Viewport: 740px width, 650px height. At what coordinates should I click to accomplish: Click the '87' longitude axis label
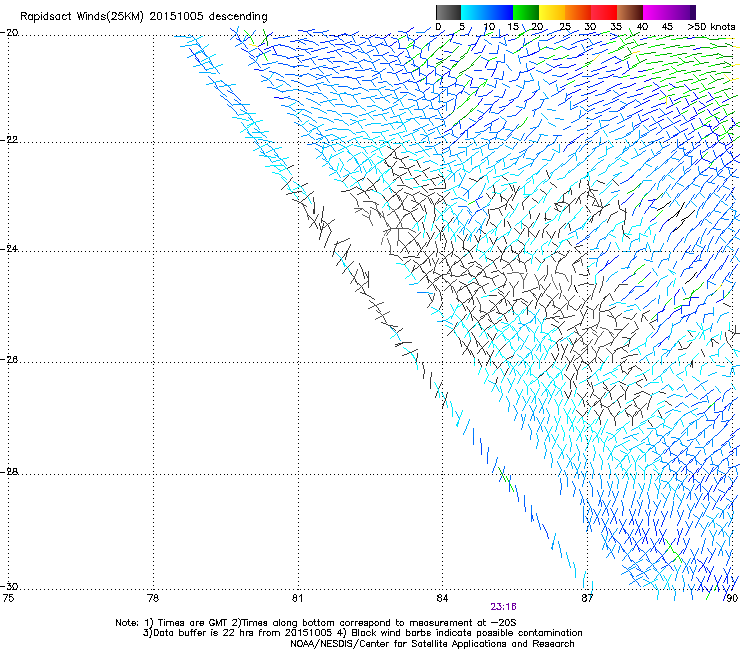pos(587,598)
